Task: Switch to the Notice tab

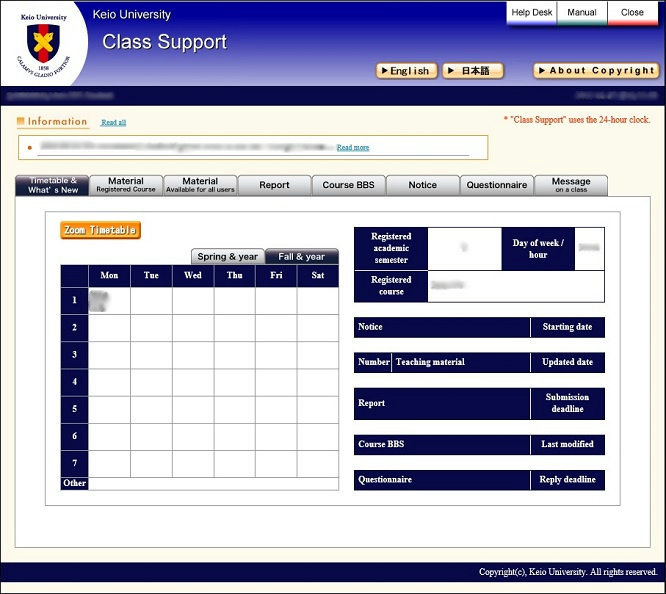Action: tap(422, 185)
